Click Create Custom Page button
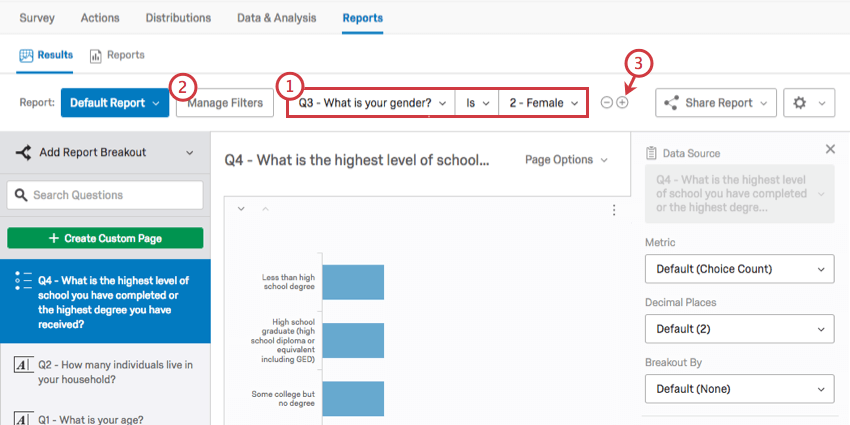Viewport: 850px width, 425px height. pyautogui.click(x=105, y=238)
